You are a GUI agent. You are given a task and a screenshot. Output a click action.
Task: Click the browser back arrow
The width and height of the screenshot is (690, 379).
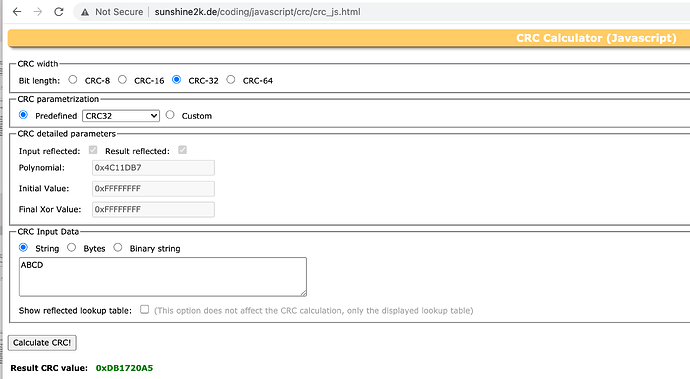coord(17,12)
